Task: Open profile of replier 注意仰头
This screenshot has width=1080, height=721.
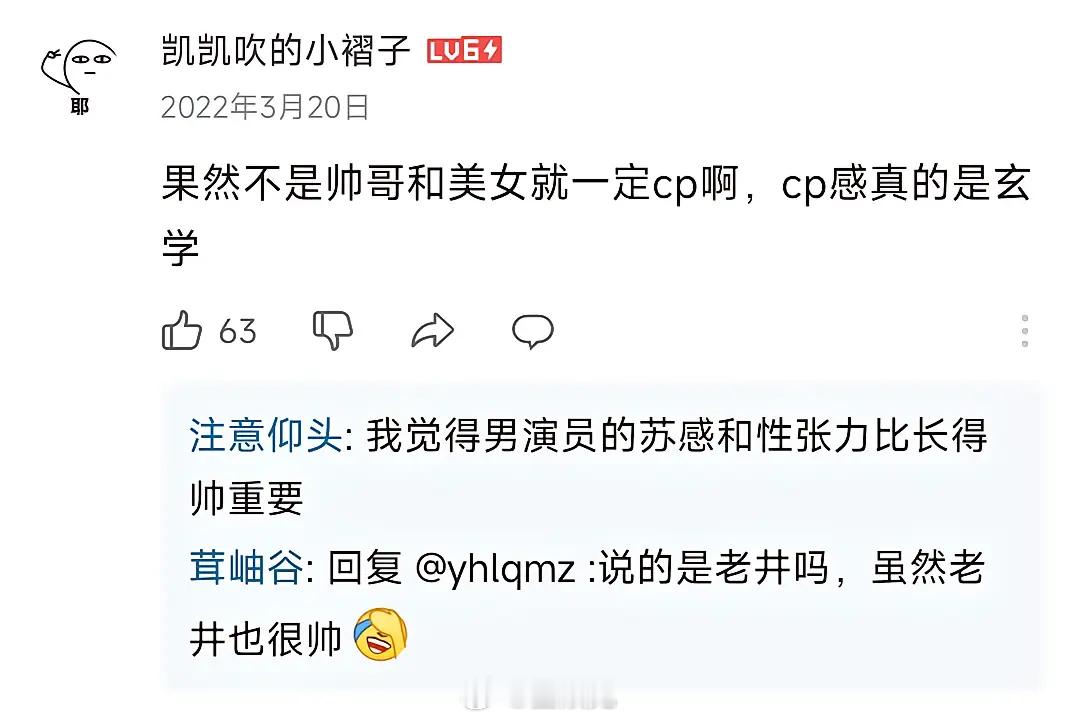Action: [x=266, y=436]
